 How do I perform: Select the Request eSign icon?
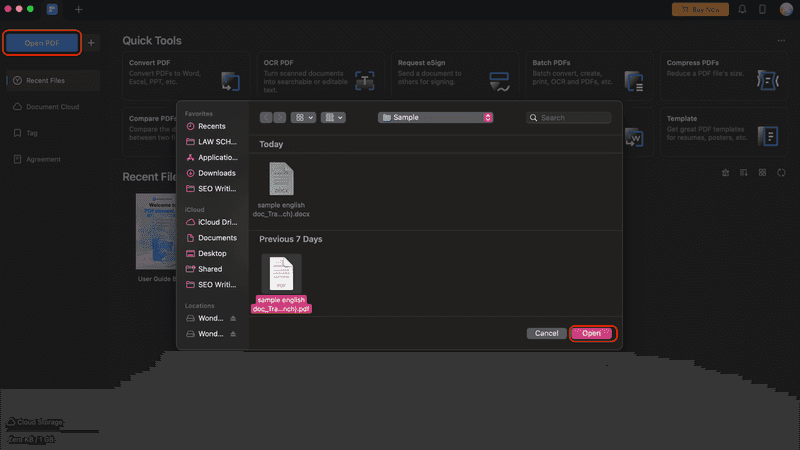pos(499,82)
